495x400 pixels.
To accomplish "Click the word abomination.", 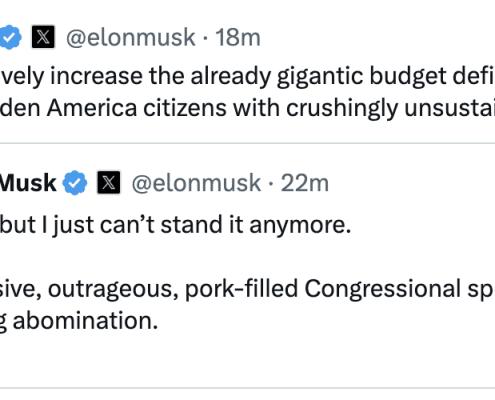I will [85, 321].
